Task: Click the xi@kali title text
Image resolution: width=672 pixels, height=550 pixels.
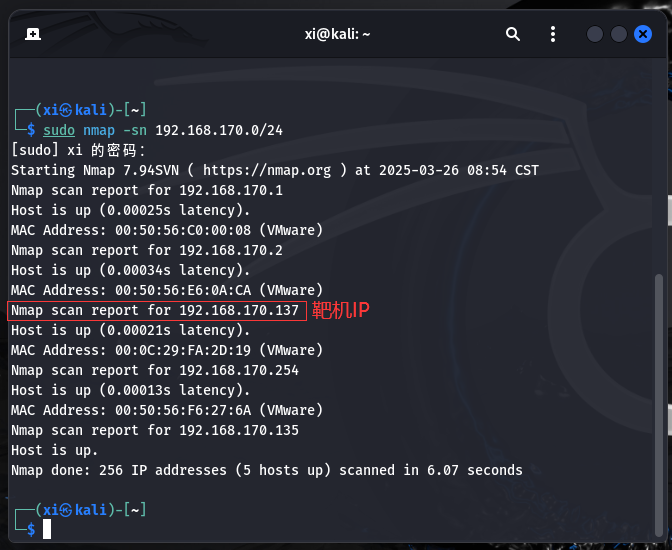Action: click(x=337, y=34)
